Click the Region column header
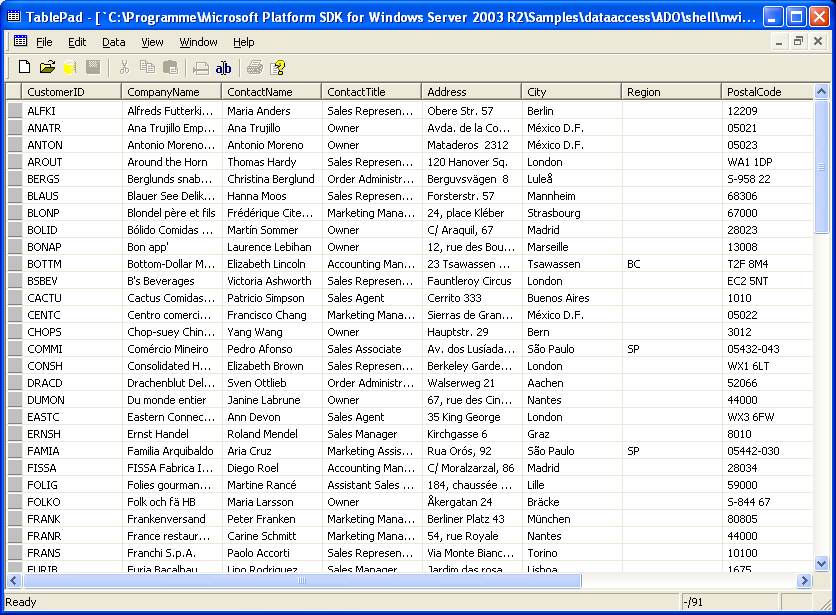The width and height of the screenshot is (836, 615). (671, 92)
